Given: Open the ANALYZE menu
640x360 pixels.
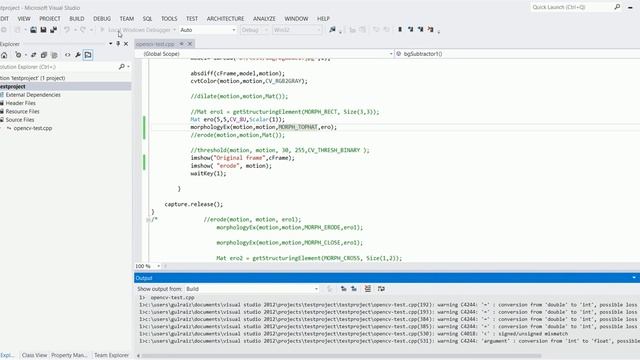Looking at the screenshot, I should point(264,18).
